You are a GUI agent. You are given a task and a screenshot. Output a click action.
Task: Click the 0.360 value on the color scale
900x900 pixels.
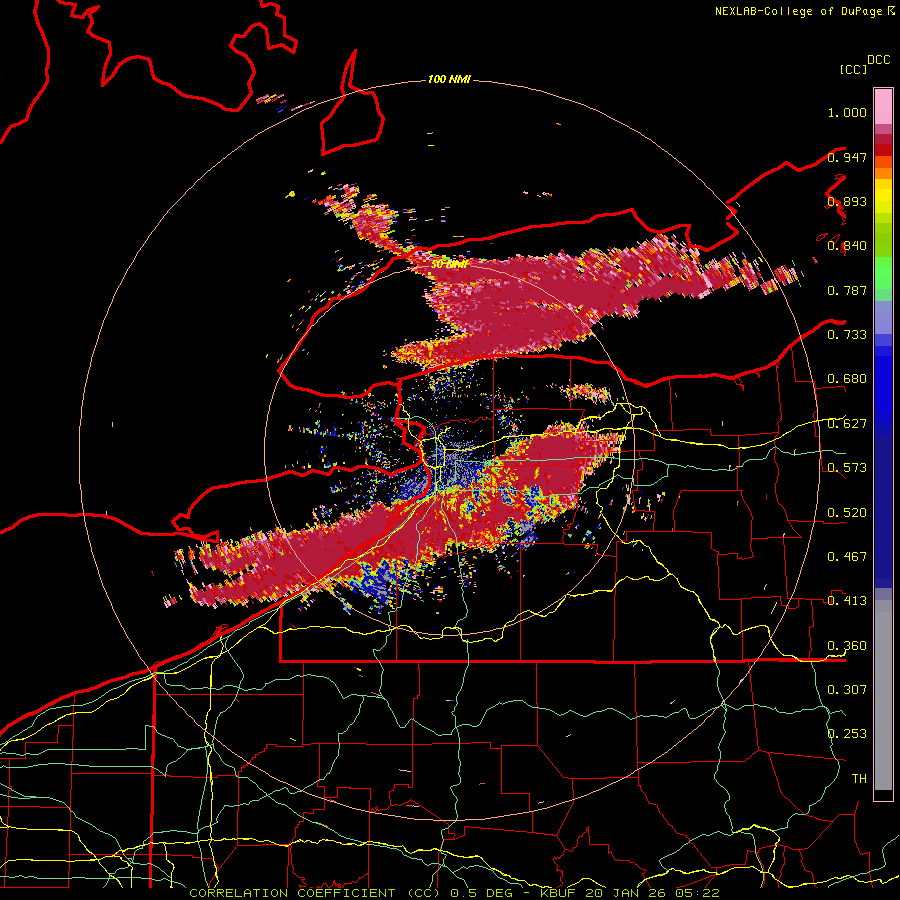(847, 646)
